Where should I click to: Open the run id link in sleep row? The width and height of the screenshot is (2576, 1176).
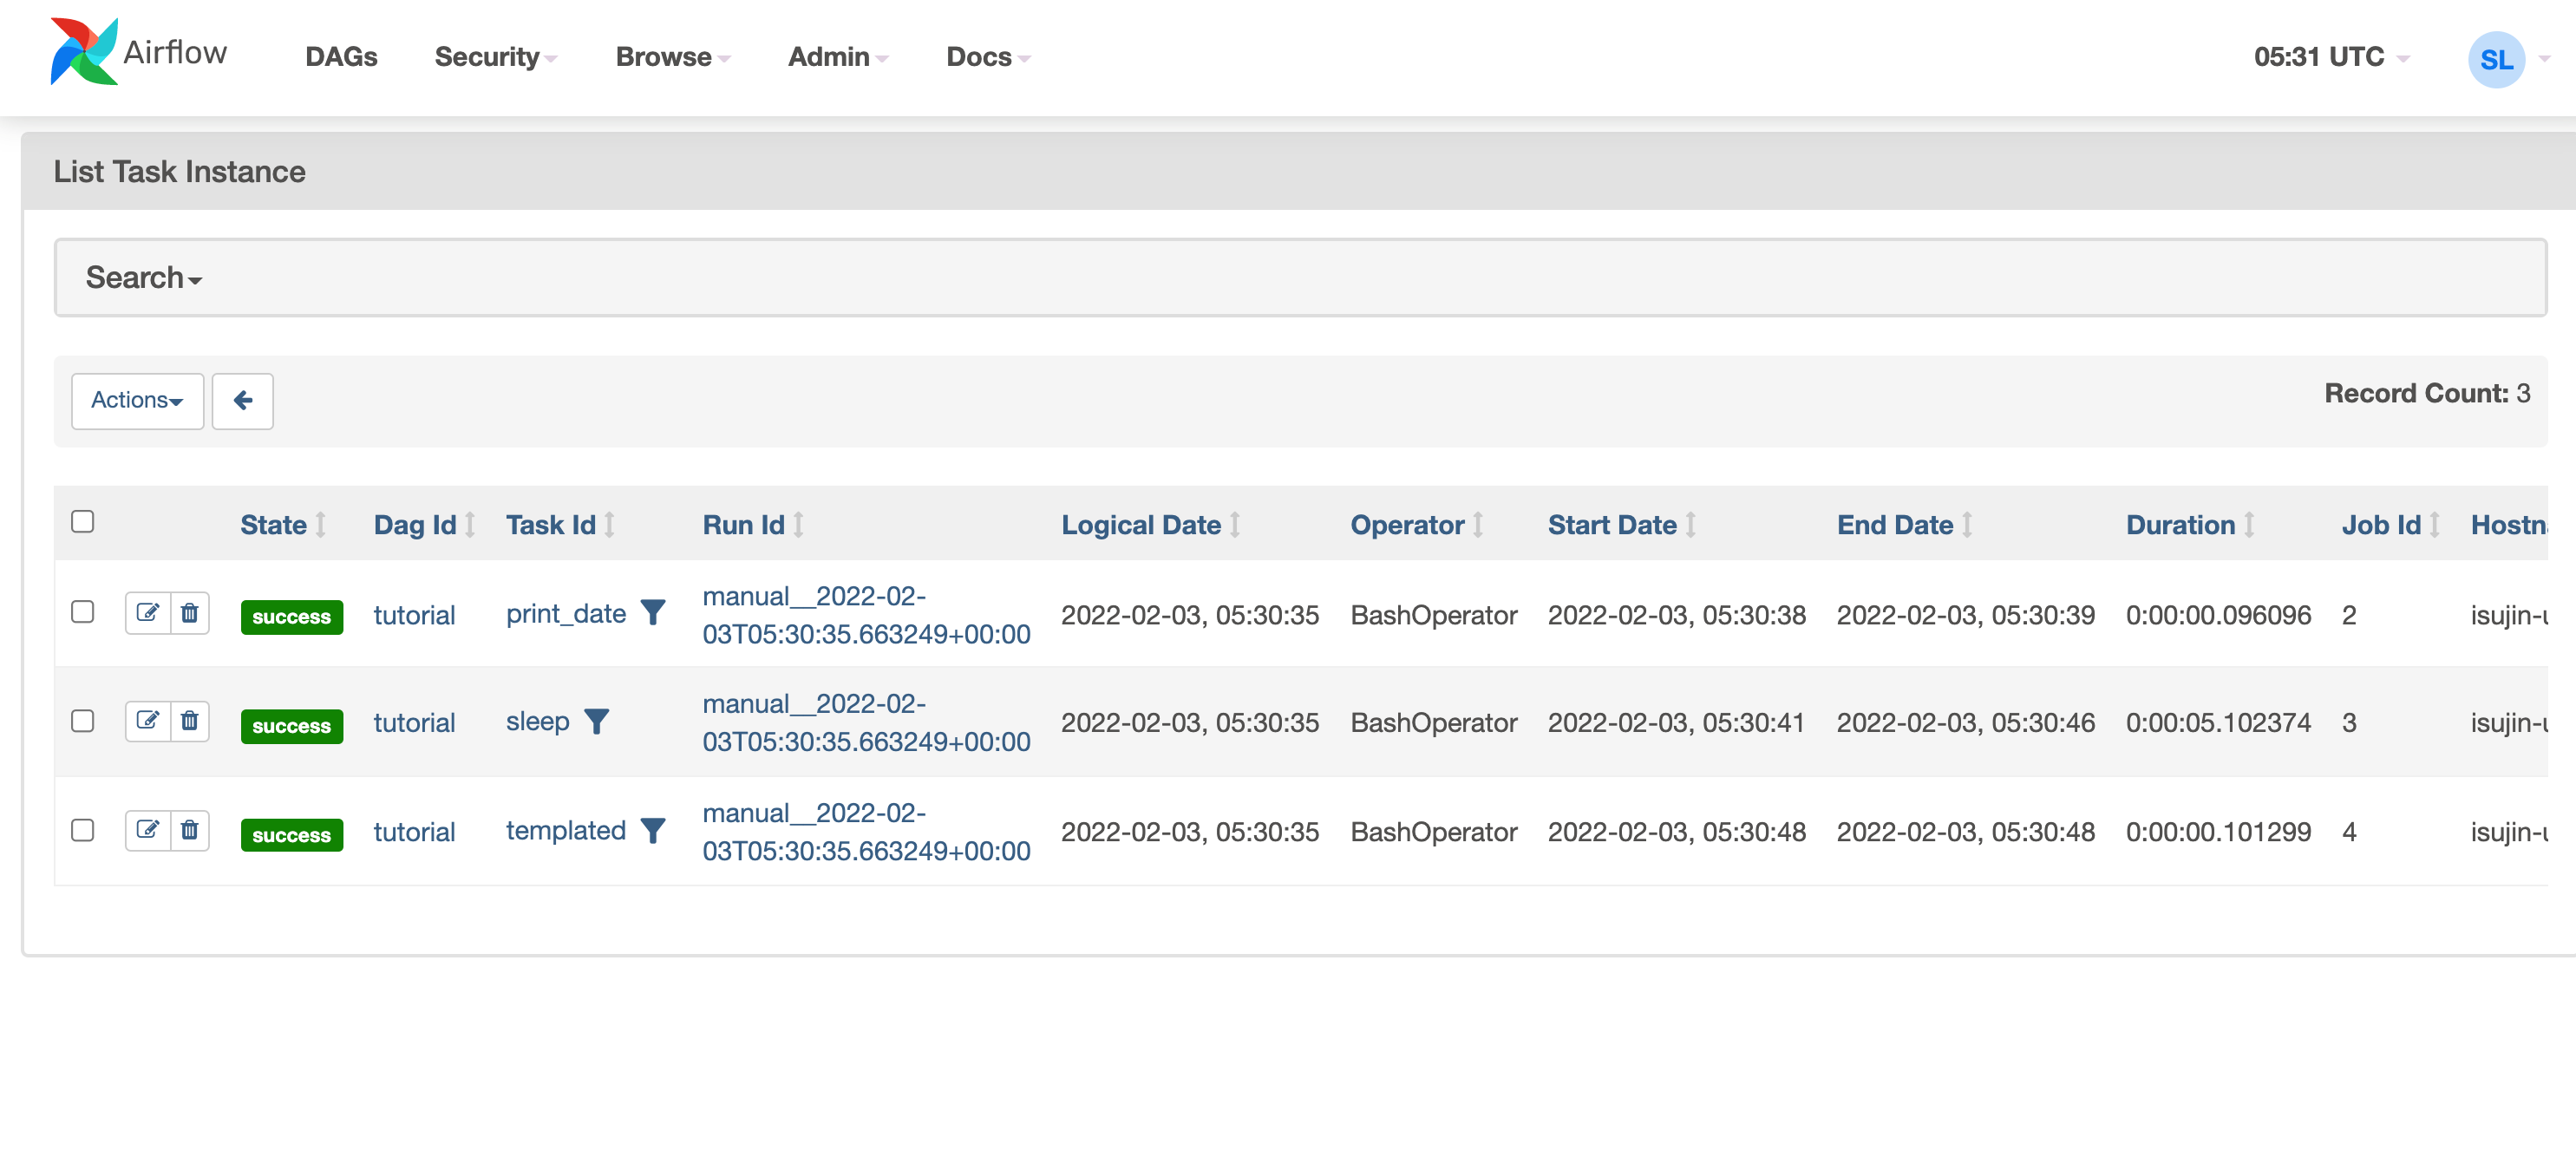tap(866, 723)
